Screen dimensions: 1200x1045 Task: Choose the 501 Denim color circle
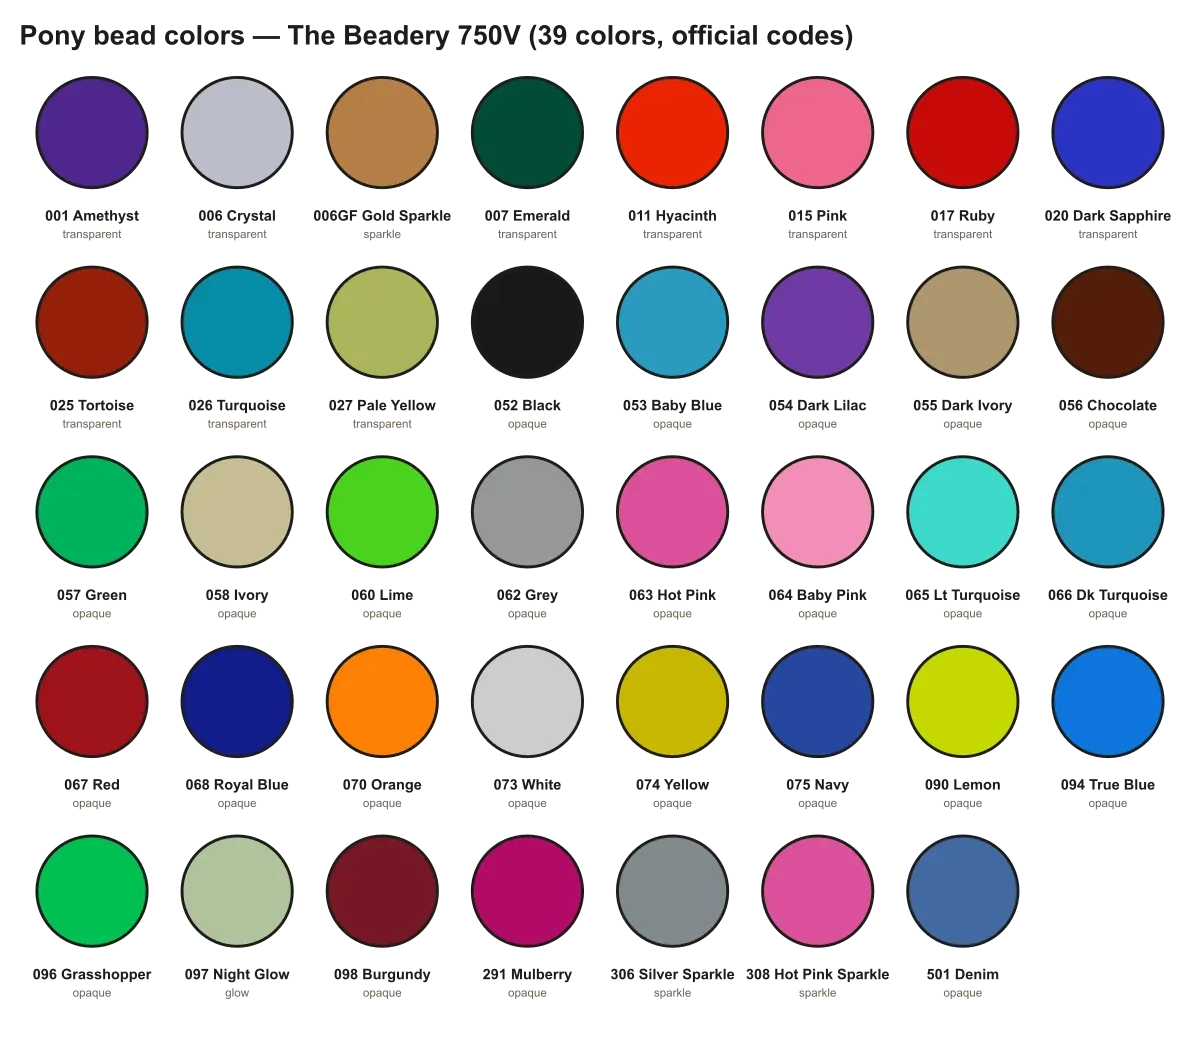(963, 892)
